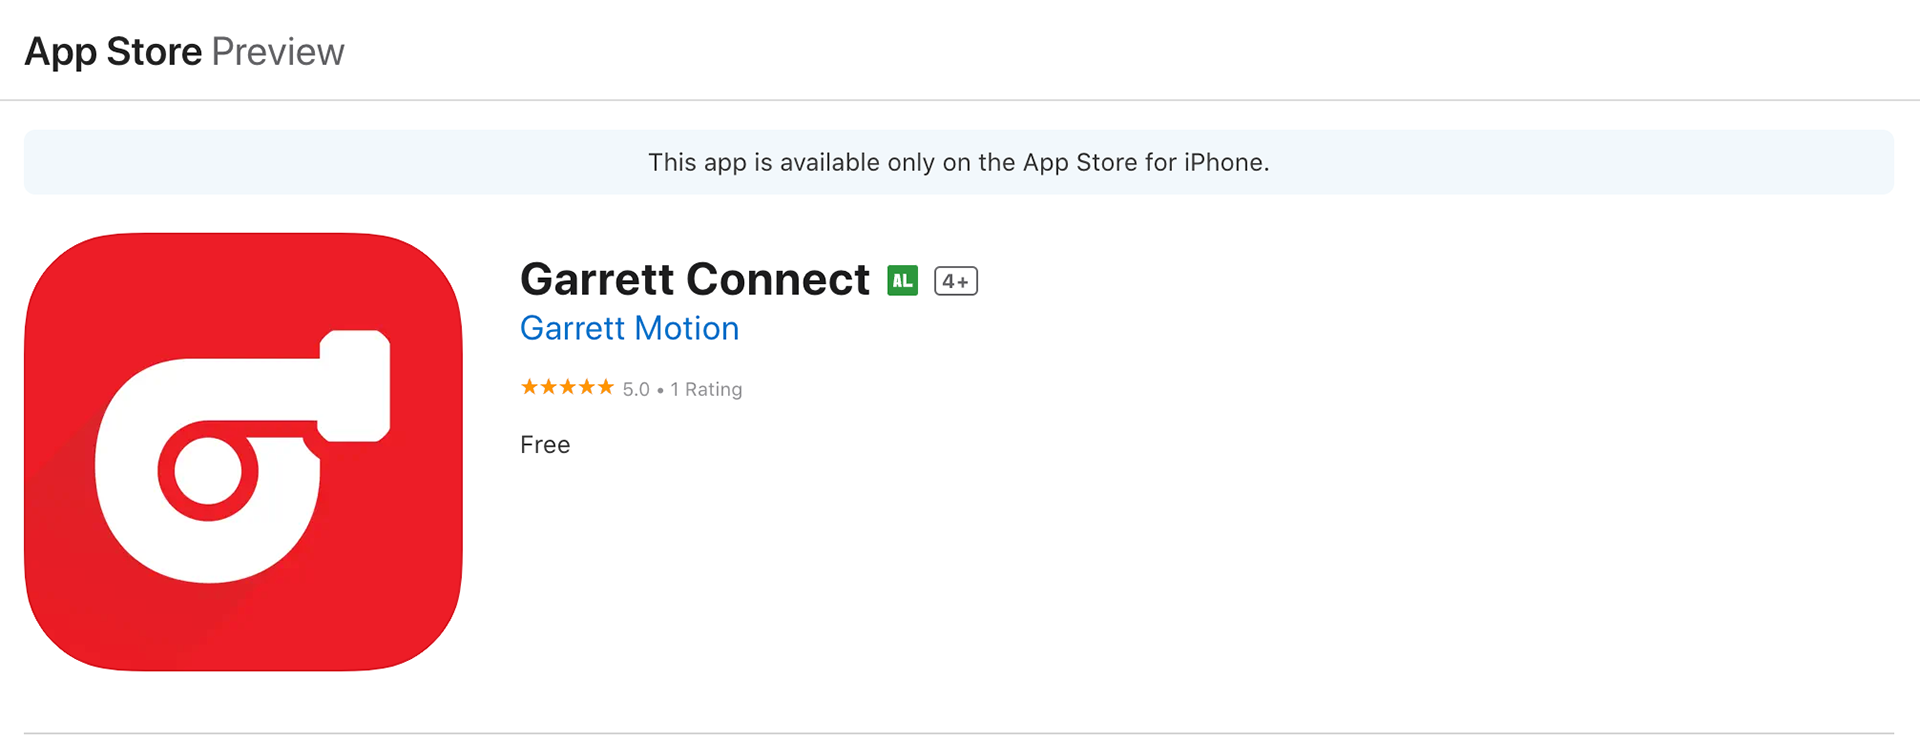Click the word iPhone in banner
Viewport: 1920px width, 742px height.
click(1223, 162)
